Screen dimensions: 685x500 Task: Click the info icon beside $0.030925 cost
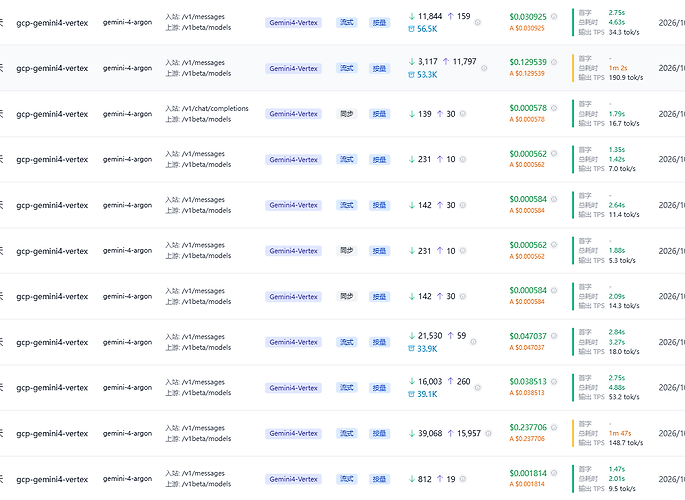554,17
